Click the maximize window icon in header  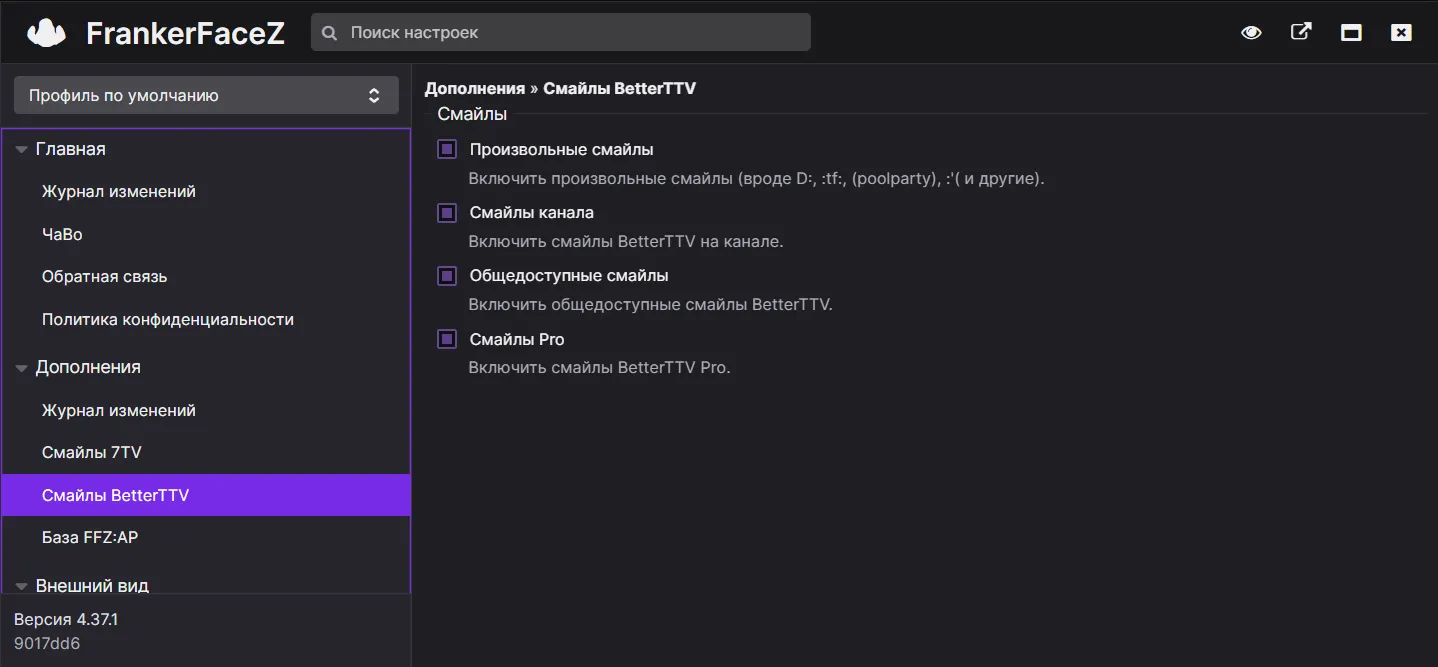[x=1351, y=32]
